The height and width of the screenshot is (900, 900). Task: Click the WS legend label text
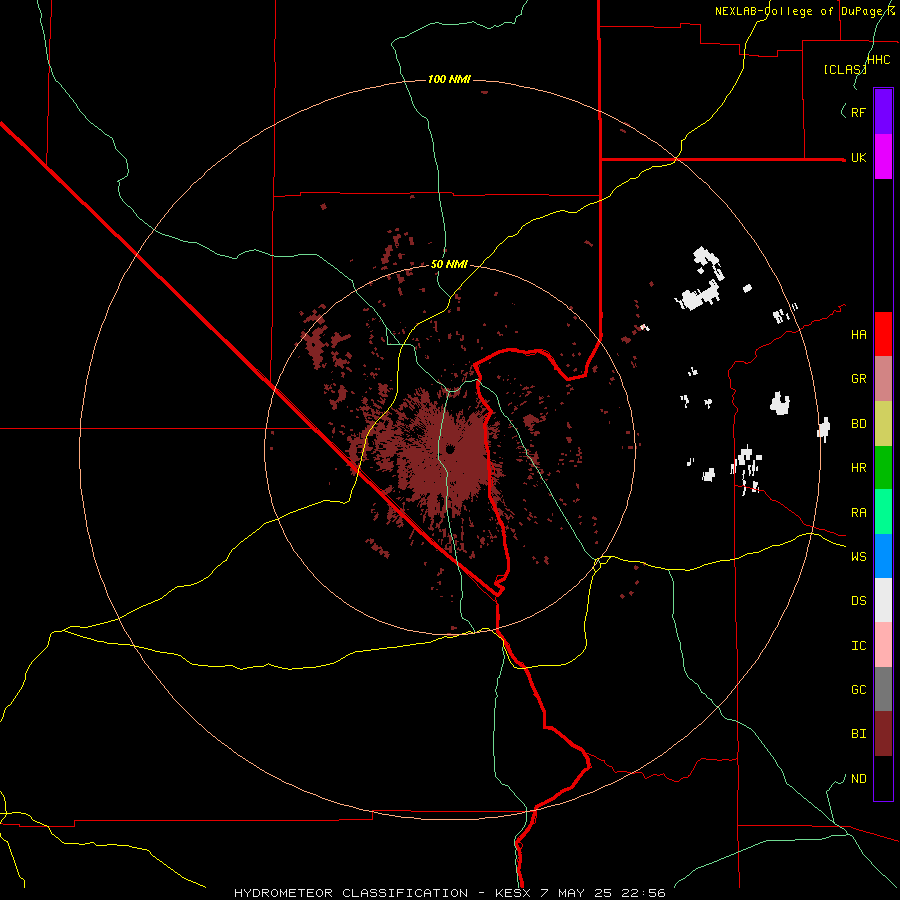click(858, 556)
